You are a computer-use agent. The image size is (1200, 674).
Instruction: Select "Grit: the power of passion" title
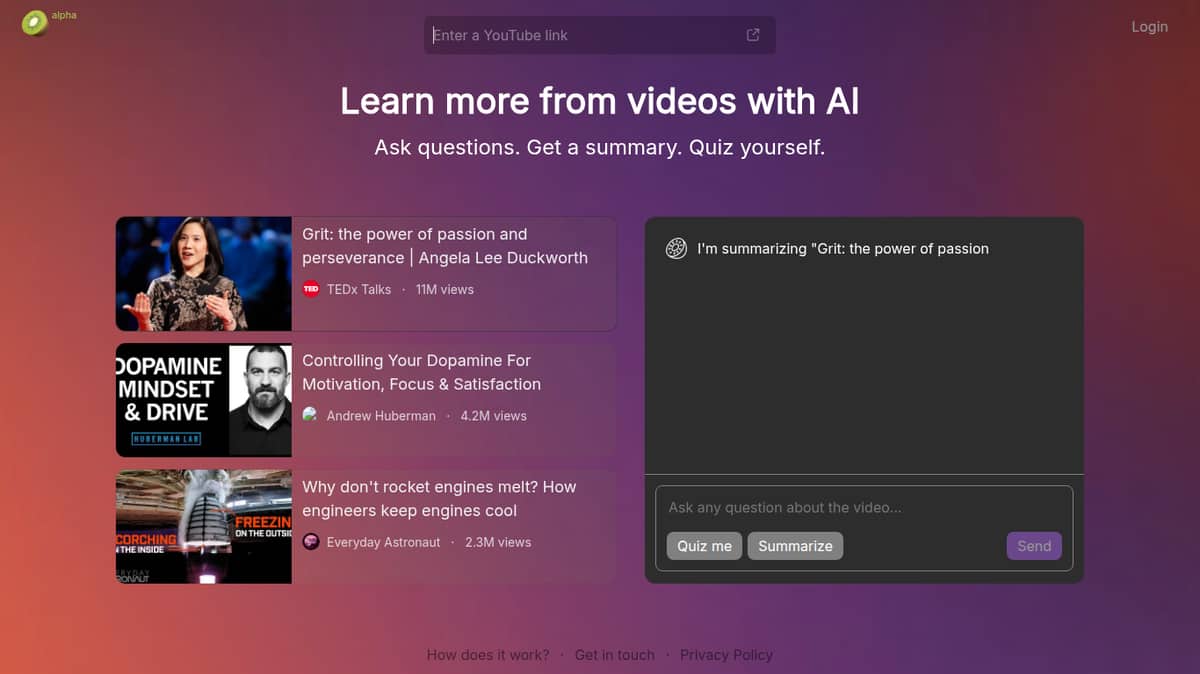coord(445,246)
